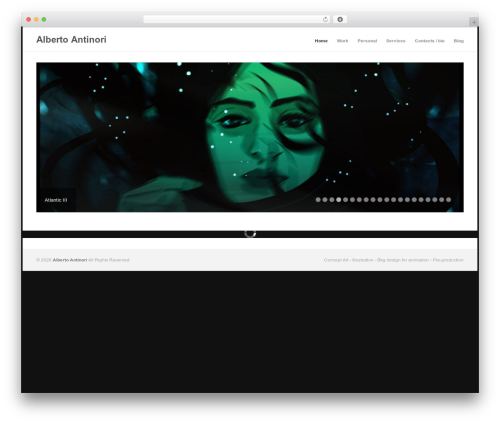500x423 pixels.
Task: Open the Home menu item
Action: (x=321, y=41)
